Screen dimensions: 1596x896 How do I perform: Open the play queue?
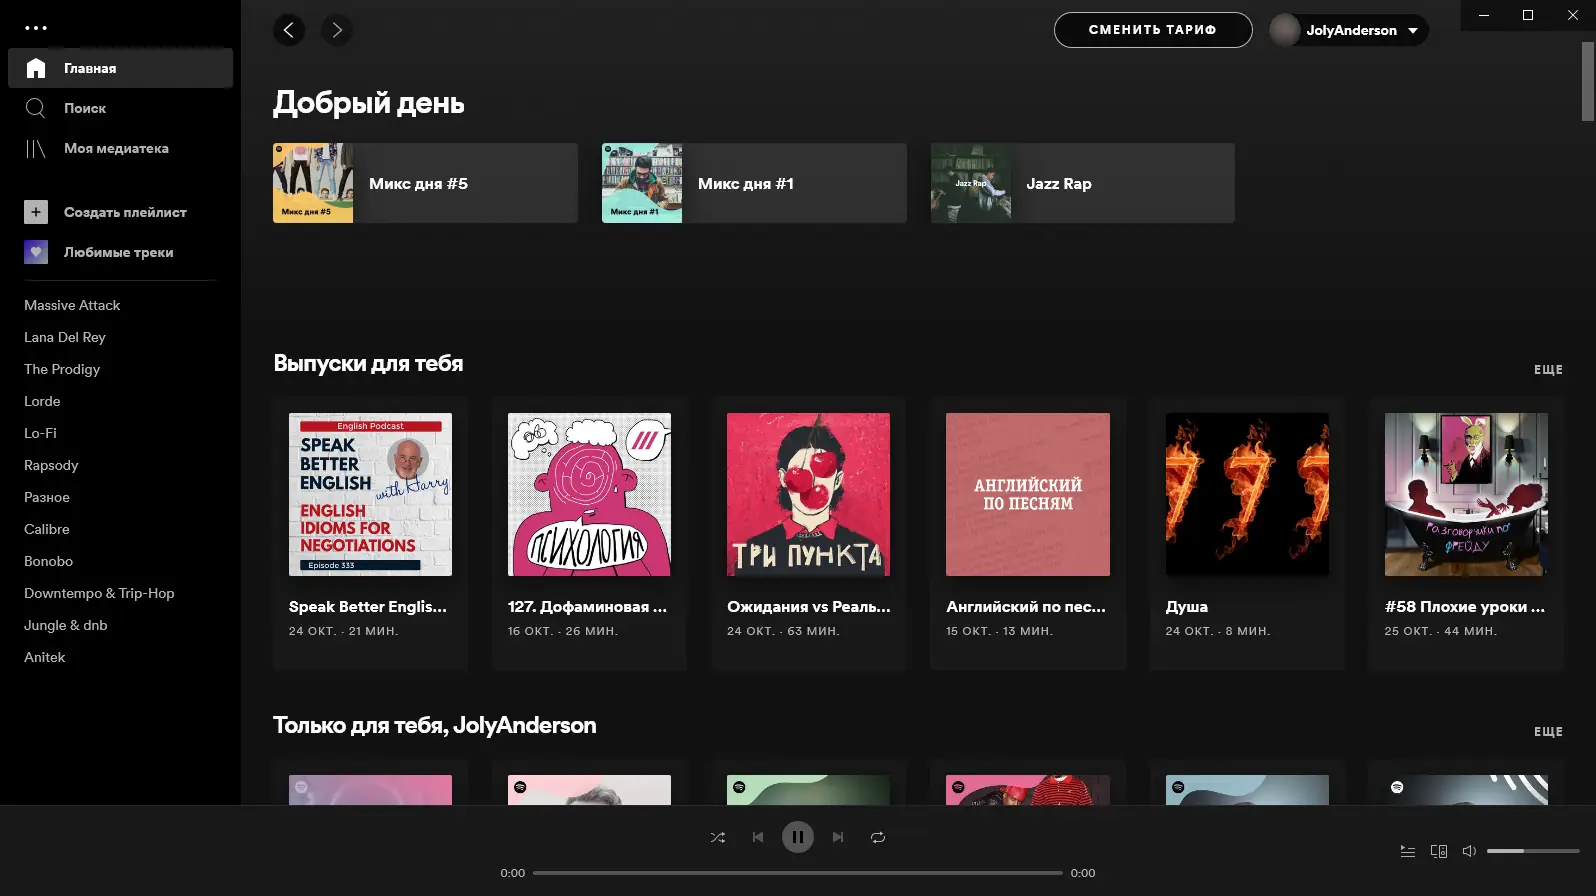(1408, 851)
